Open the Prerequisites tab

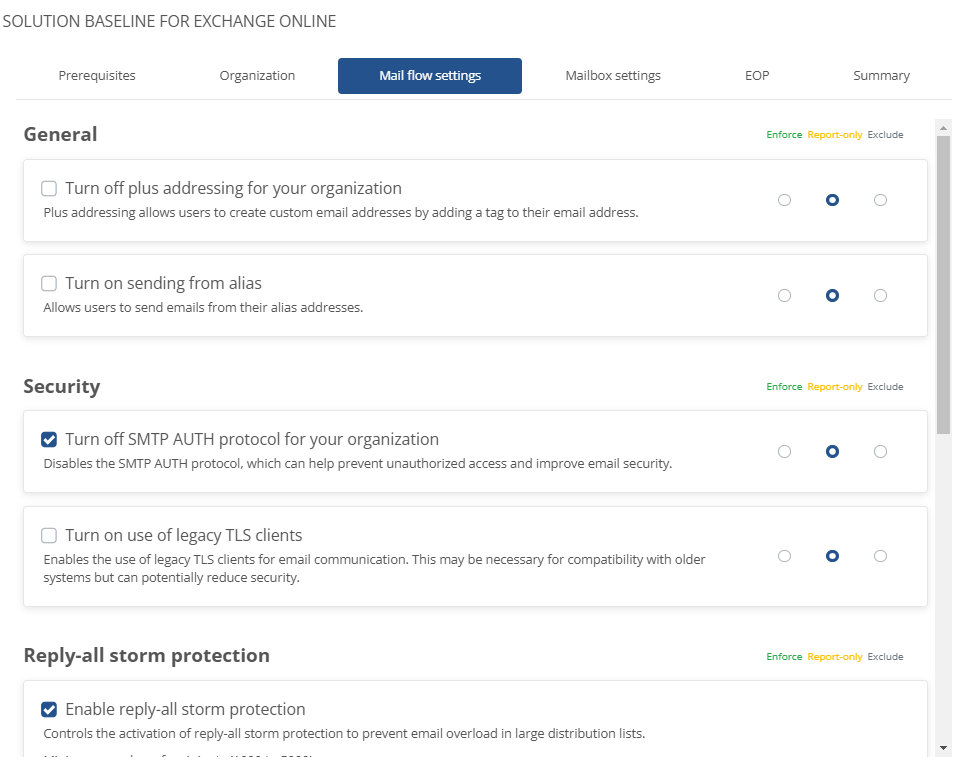97,76
